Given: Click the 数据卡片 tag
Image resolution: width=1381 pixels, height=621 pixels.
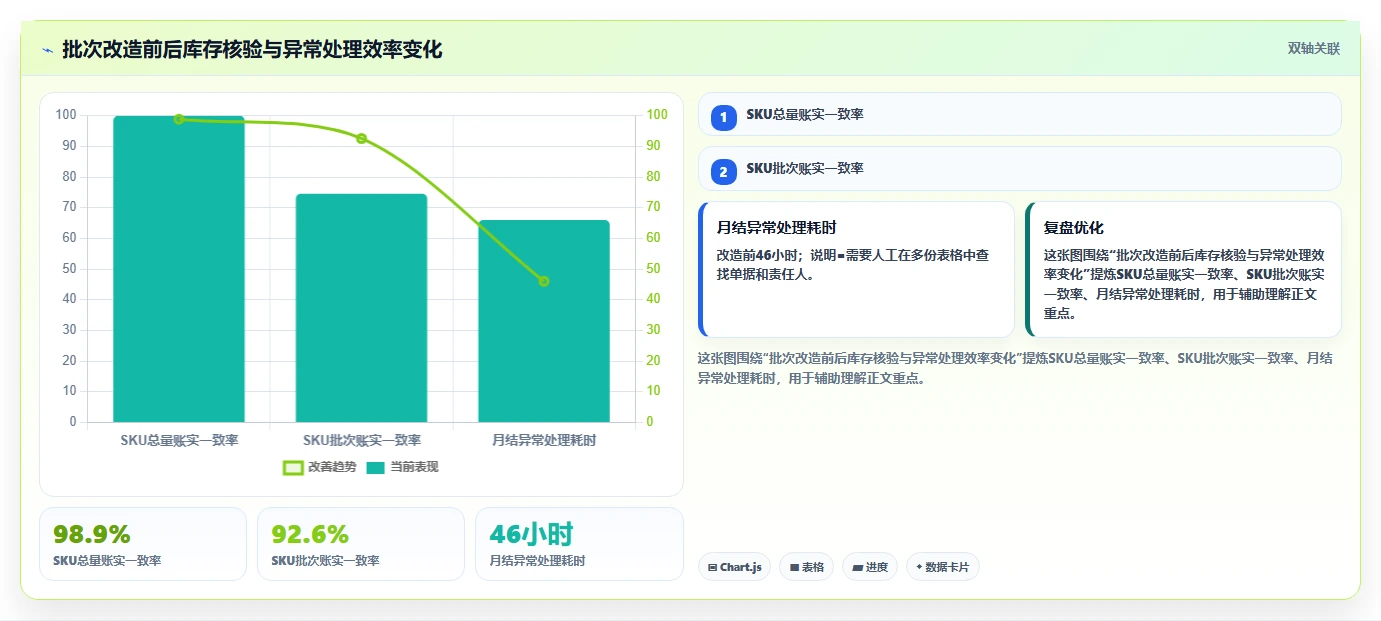Looking at the screenshot, I should point(943,567).
